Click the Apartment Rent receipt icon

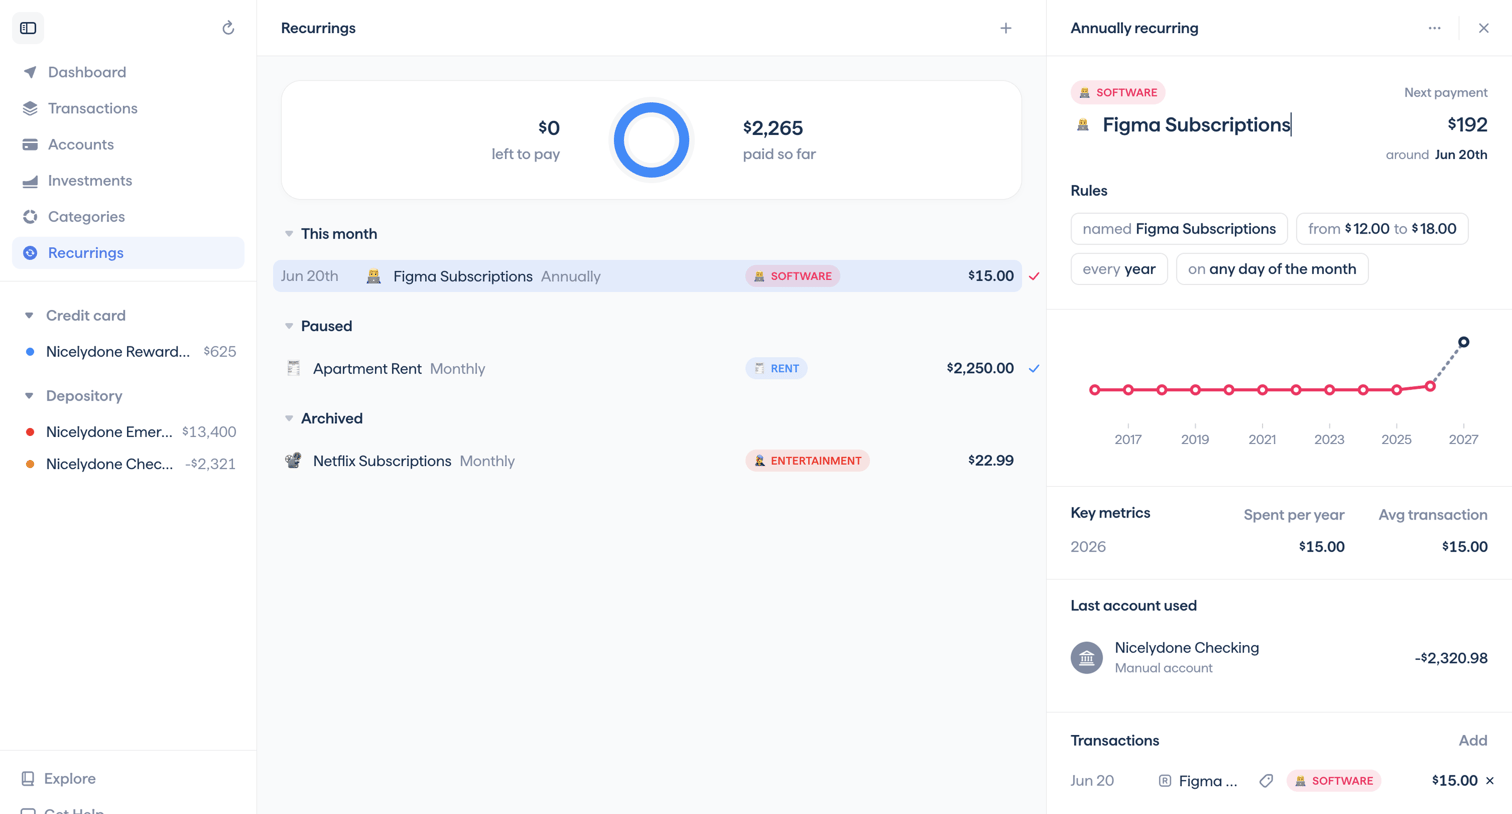pyautogui.click(x=293, y=368)
